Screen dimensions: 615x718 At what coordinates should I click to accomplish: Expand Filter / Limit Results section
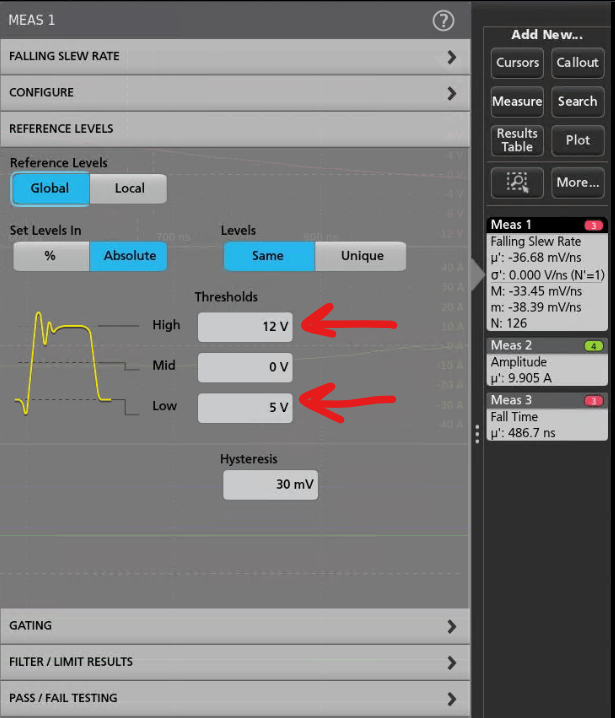pos(235,662)
